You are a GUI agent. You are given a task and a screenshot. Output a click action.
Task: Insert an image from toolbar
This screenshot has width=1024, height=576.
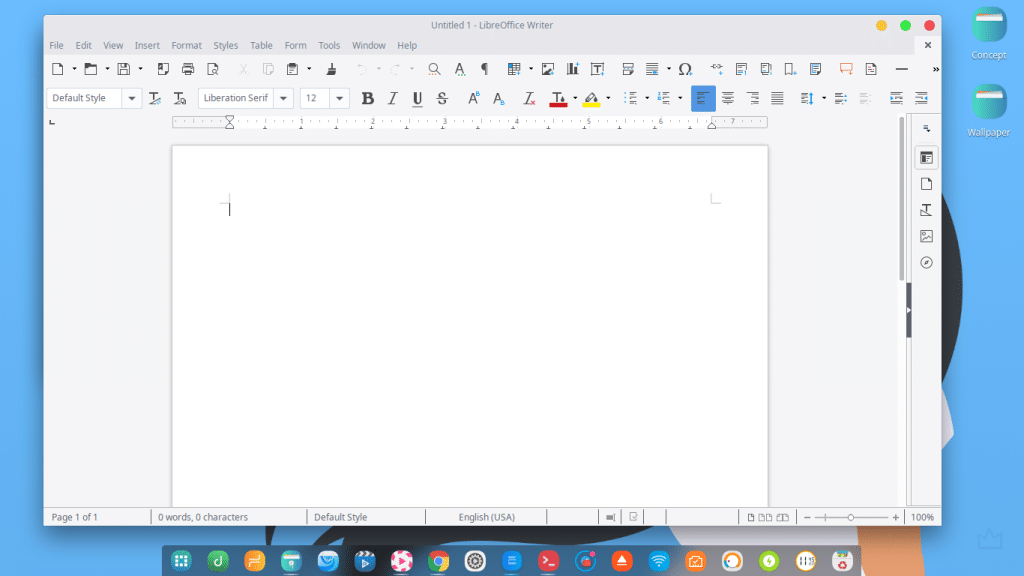tap(548, 69)
